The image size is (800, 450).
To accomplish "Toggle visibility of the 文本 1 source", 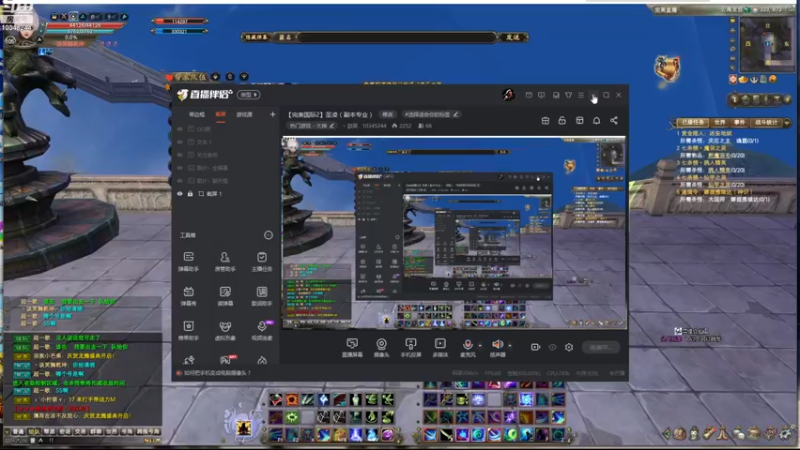I will pos(180,142).
